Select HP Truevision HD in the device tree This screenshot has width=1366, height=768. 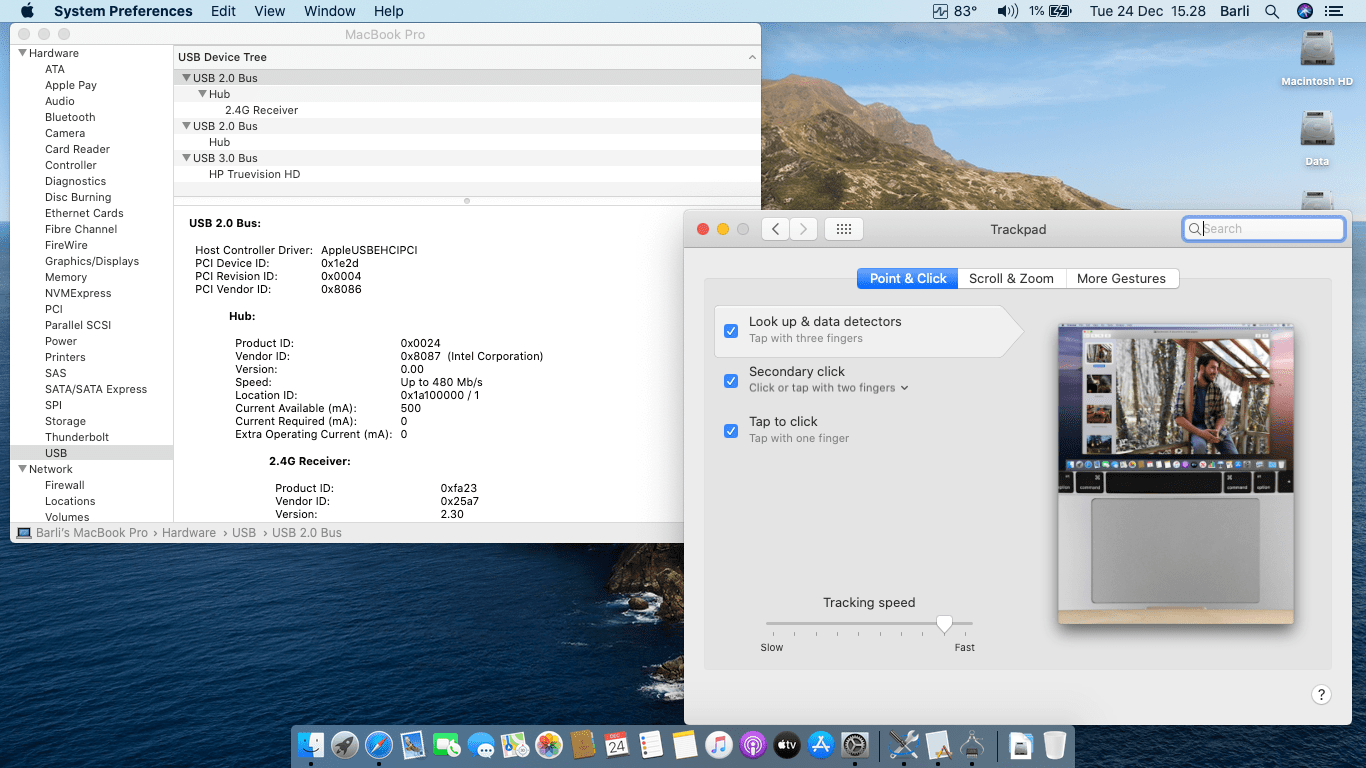pos(254,174)
